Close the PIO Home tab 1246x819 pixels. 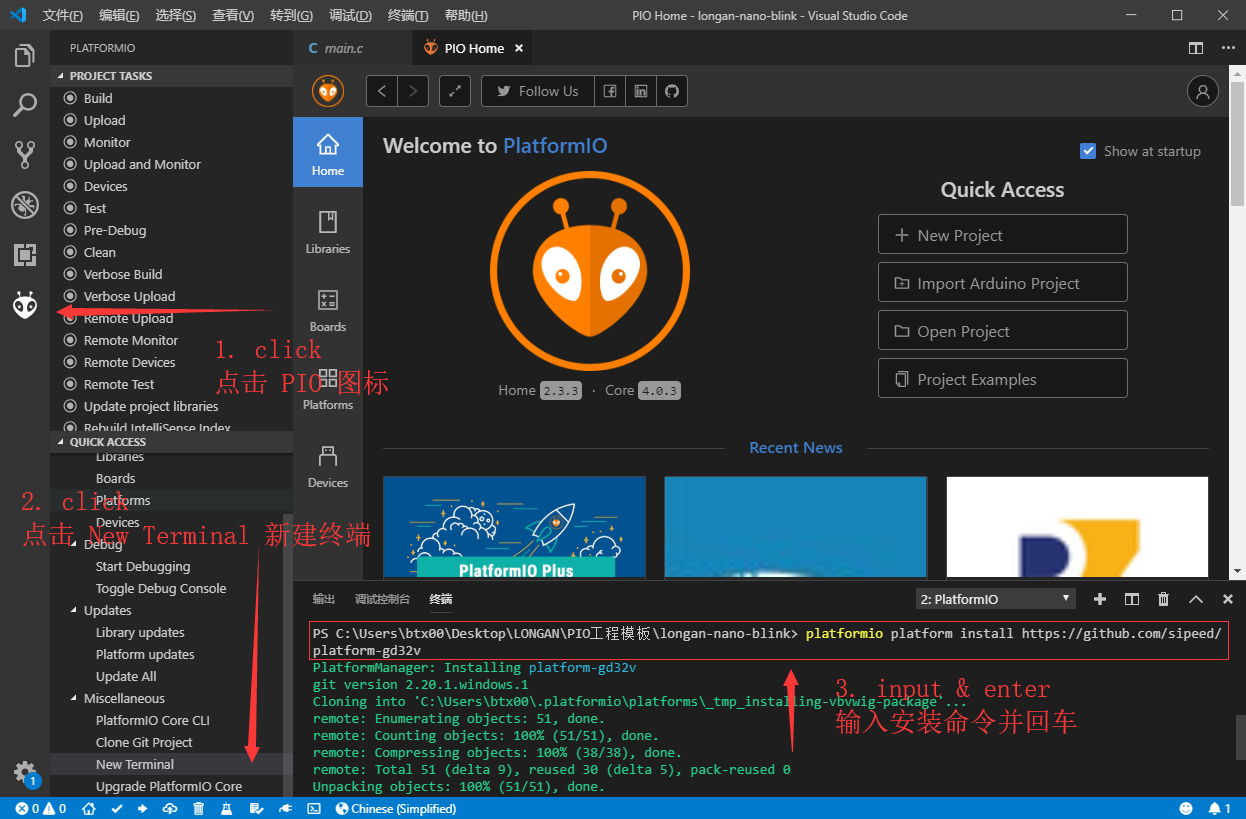[x=518, y=48]
